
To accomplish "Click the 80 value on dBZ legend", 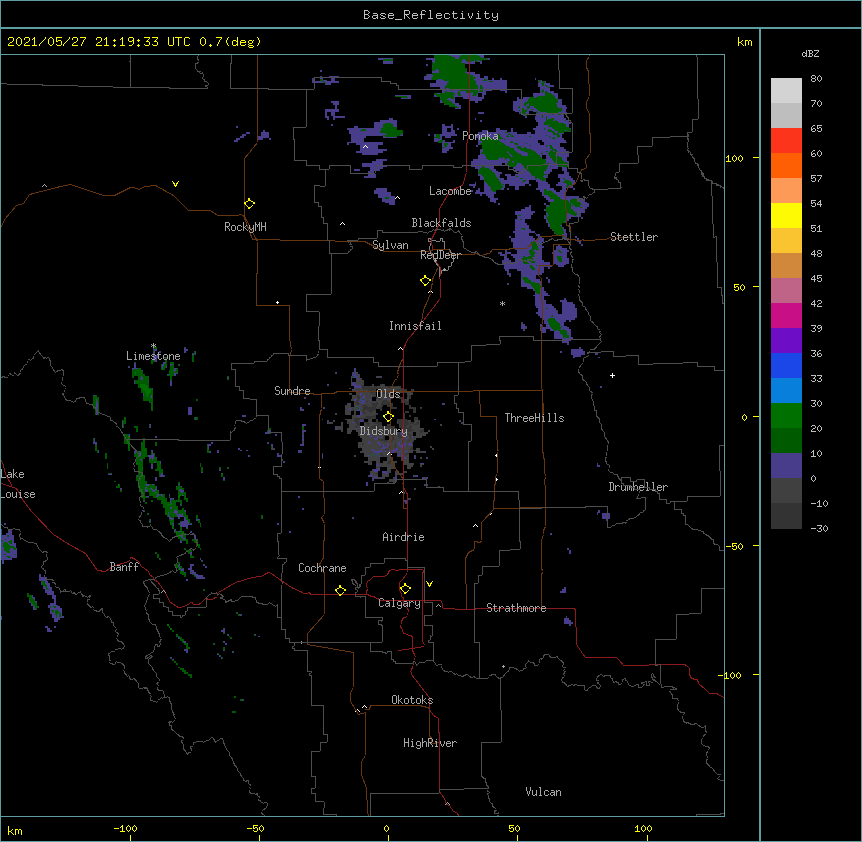I will click(816, 79).
